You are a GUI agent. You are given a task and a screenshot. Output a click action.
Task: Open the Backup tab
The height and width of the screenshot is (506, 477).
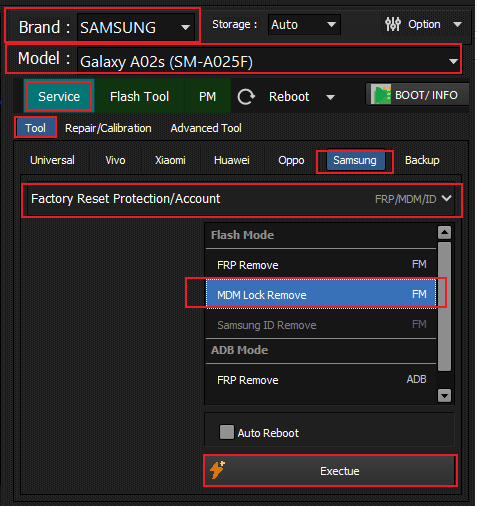tap(422, 160)
